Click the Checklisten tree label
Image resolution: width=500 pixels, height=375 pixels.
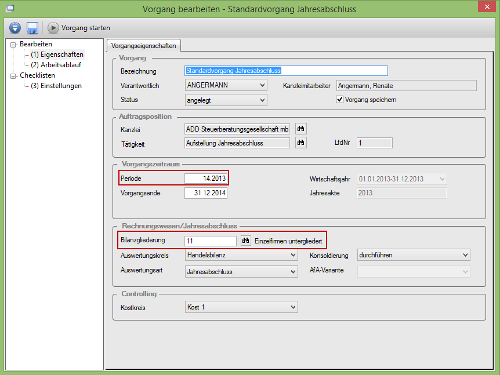coord(37,75)
